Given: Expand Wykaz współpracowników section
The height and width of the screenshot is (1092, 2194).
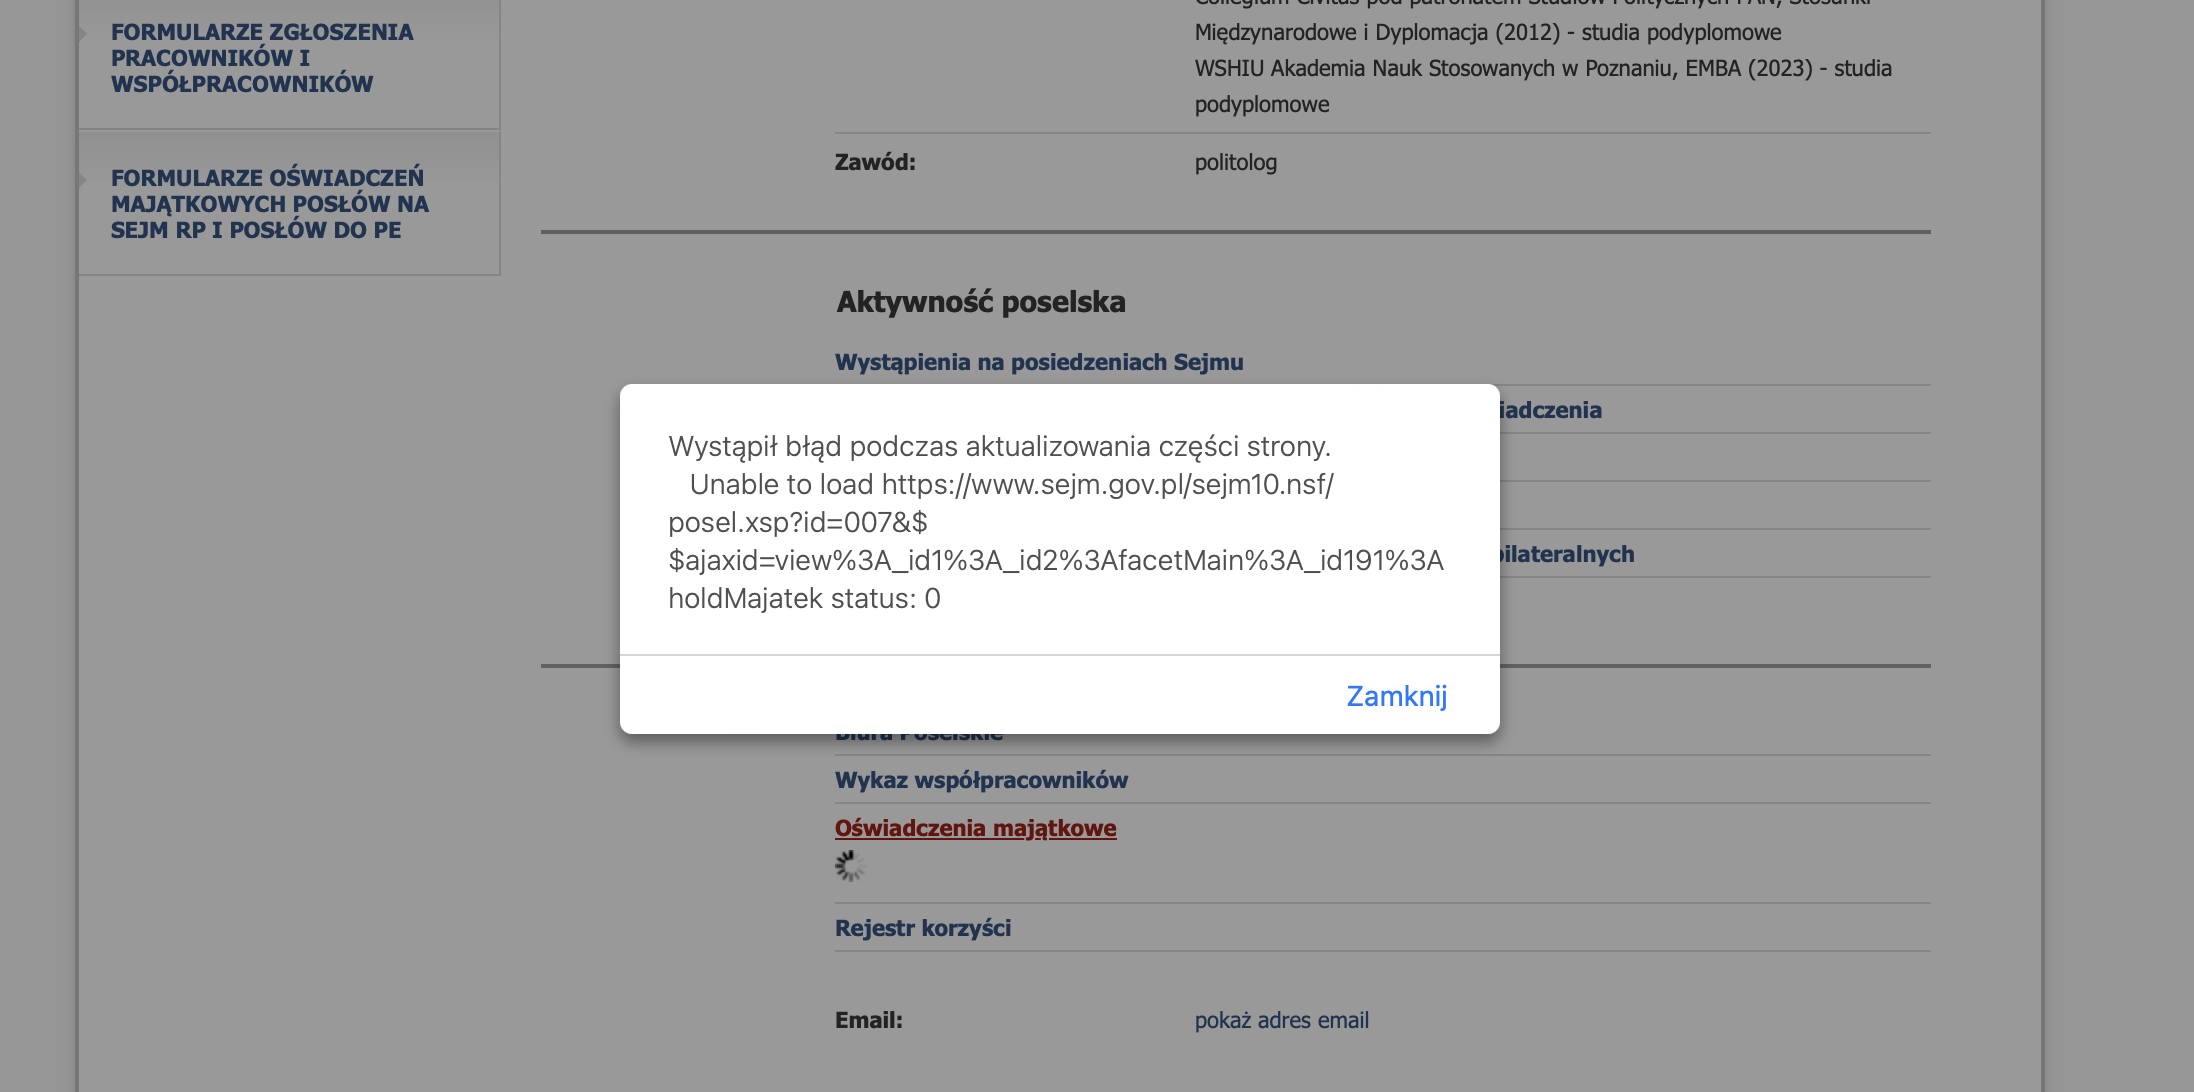Looking at the screenshot, I should (x=981, y=780).
